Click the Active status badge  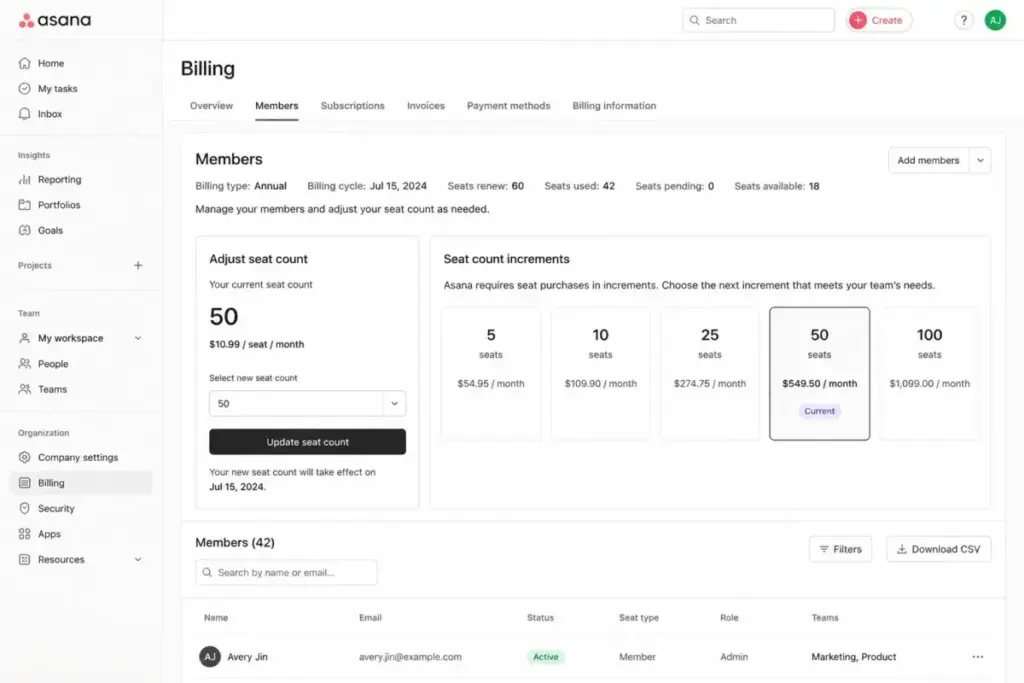click(545, 657)
